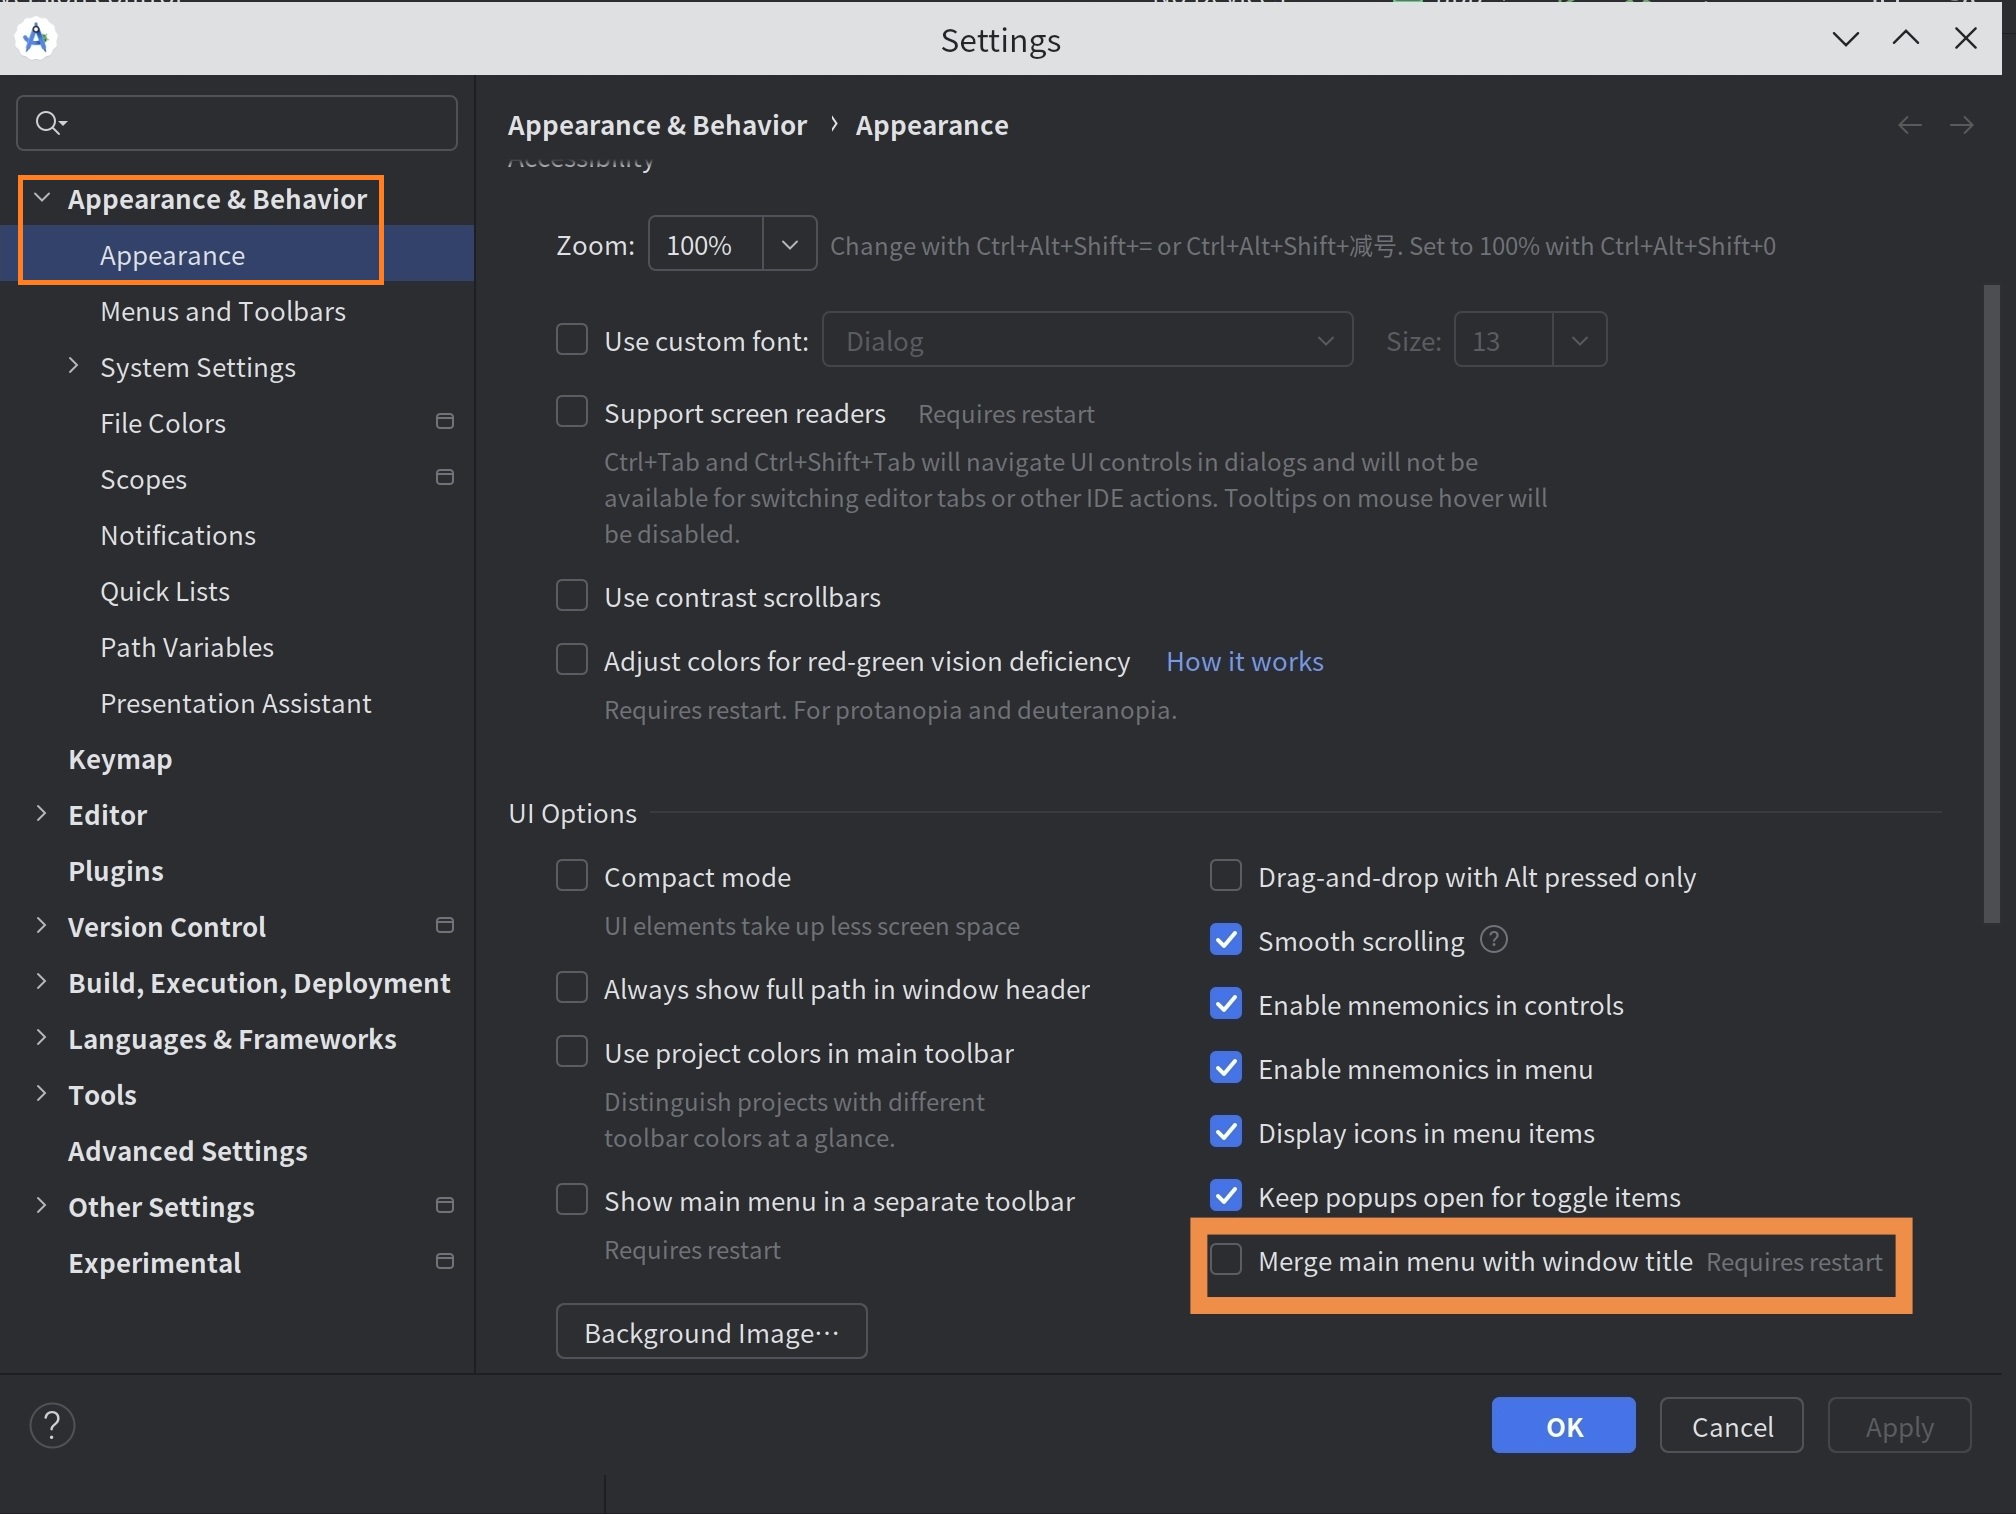Viewport: 2016px width, 1514px height.
Task: Check Merge main menu with window title
Action: click(1226, 1260)
